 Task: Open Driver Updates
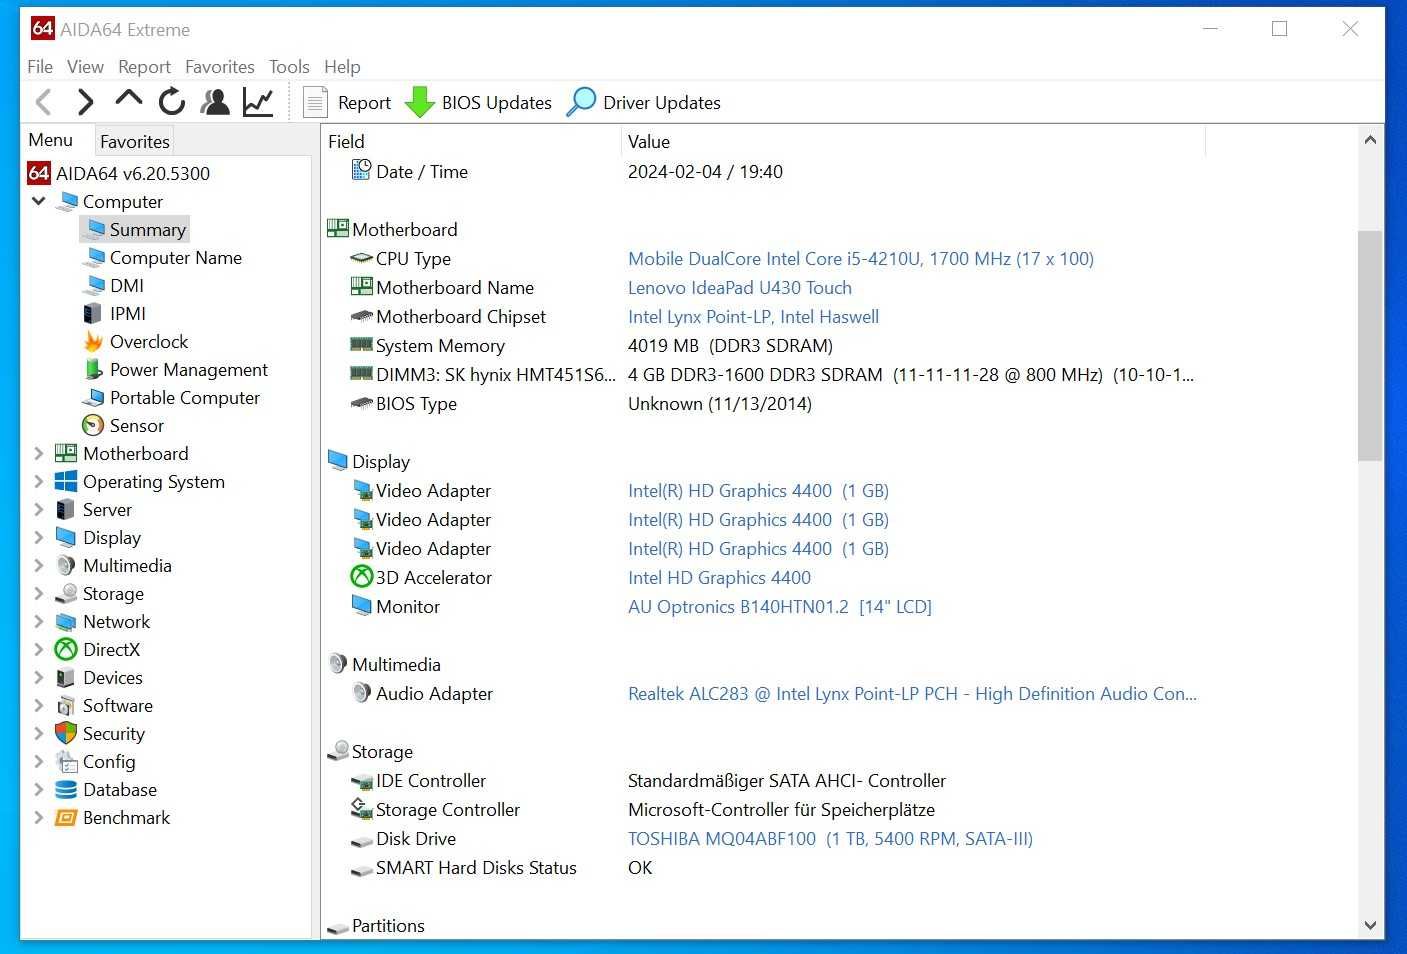[x=643, y=102]
